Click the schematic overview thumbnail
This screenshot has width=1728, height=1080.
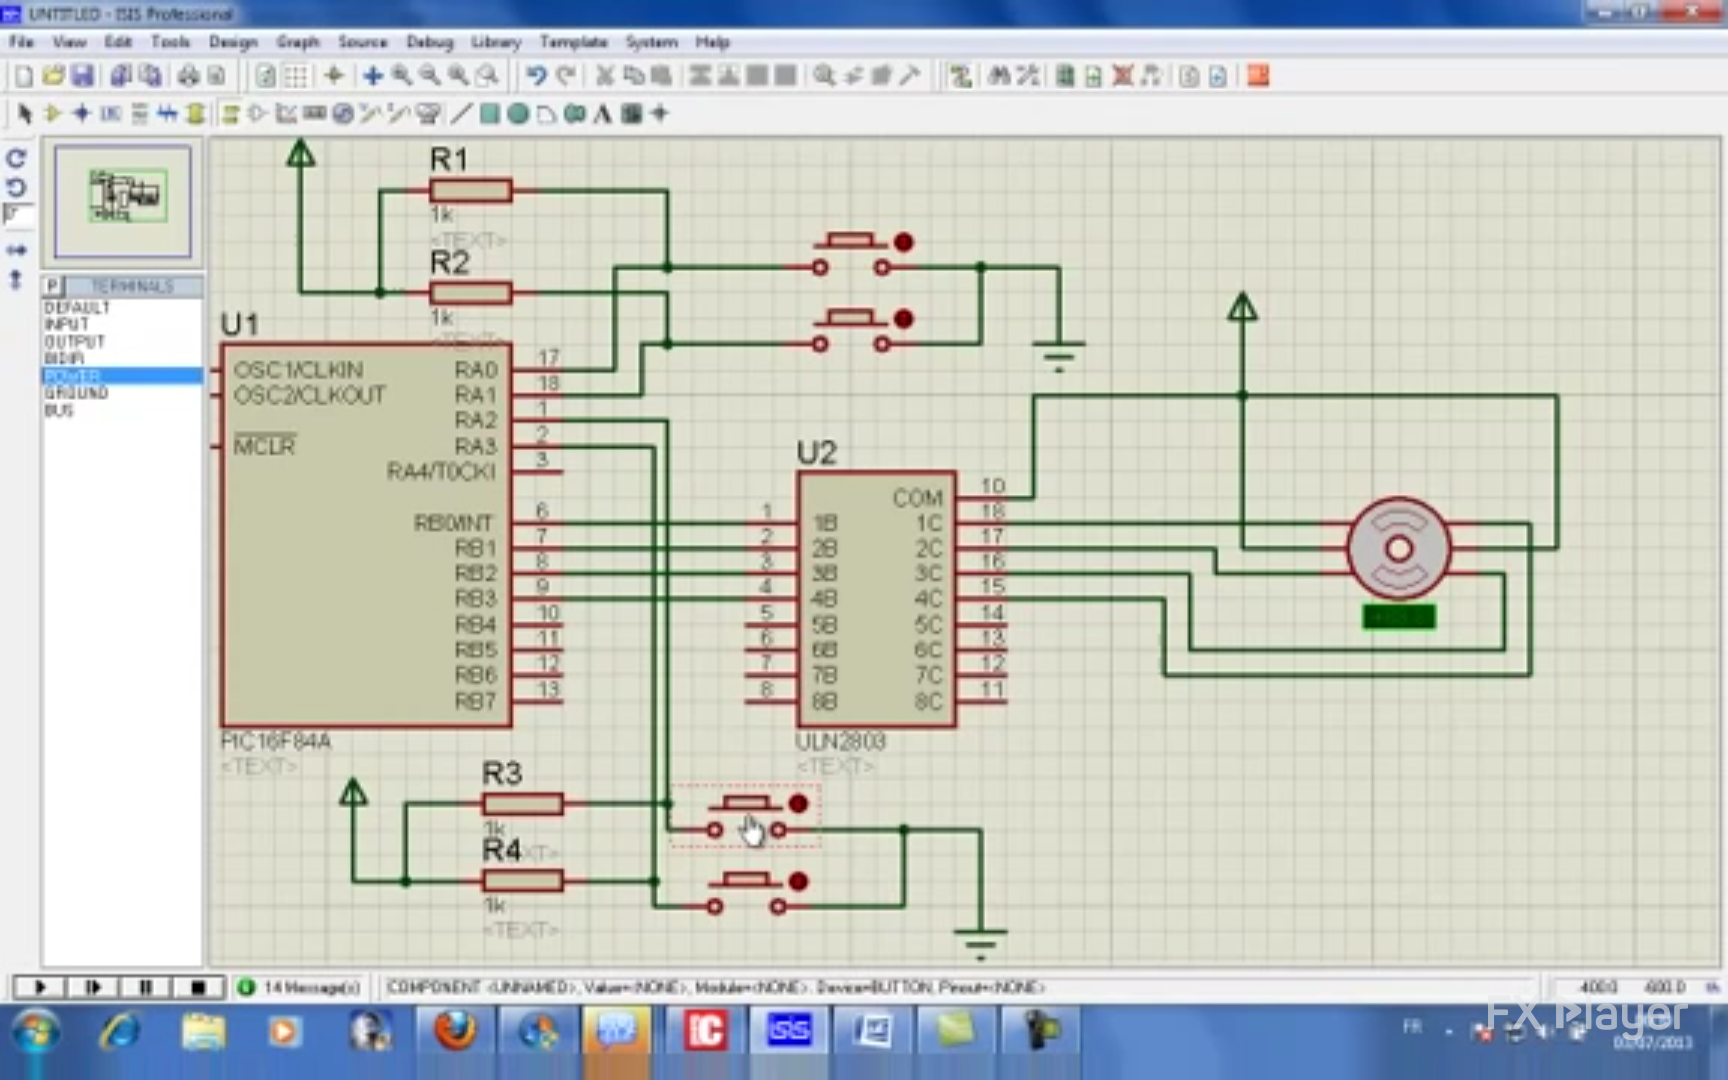click(123, 200)
